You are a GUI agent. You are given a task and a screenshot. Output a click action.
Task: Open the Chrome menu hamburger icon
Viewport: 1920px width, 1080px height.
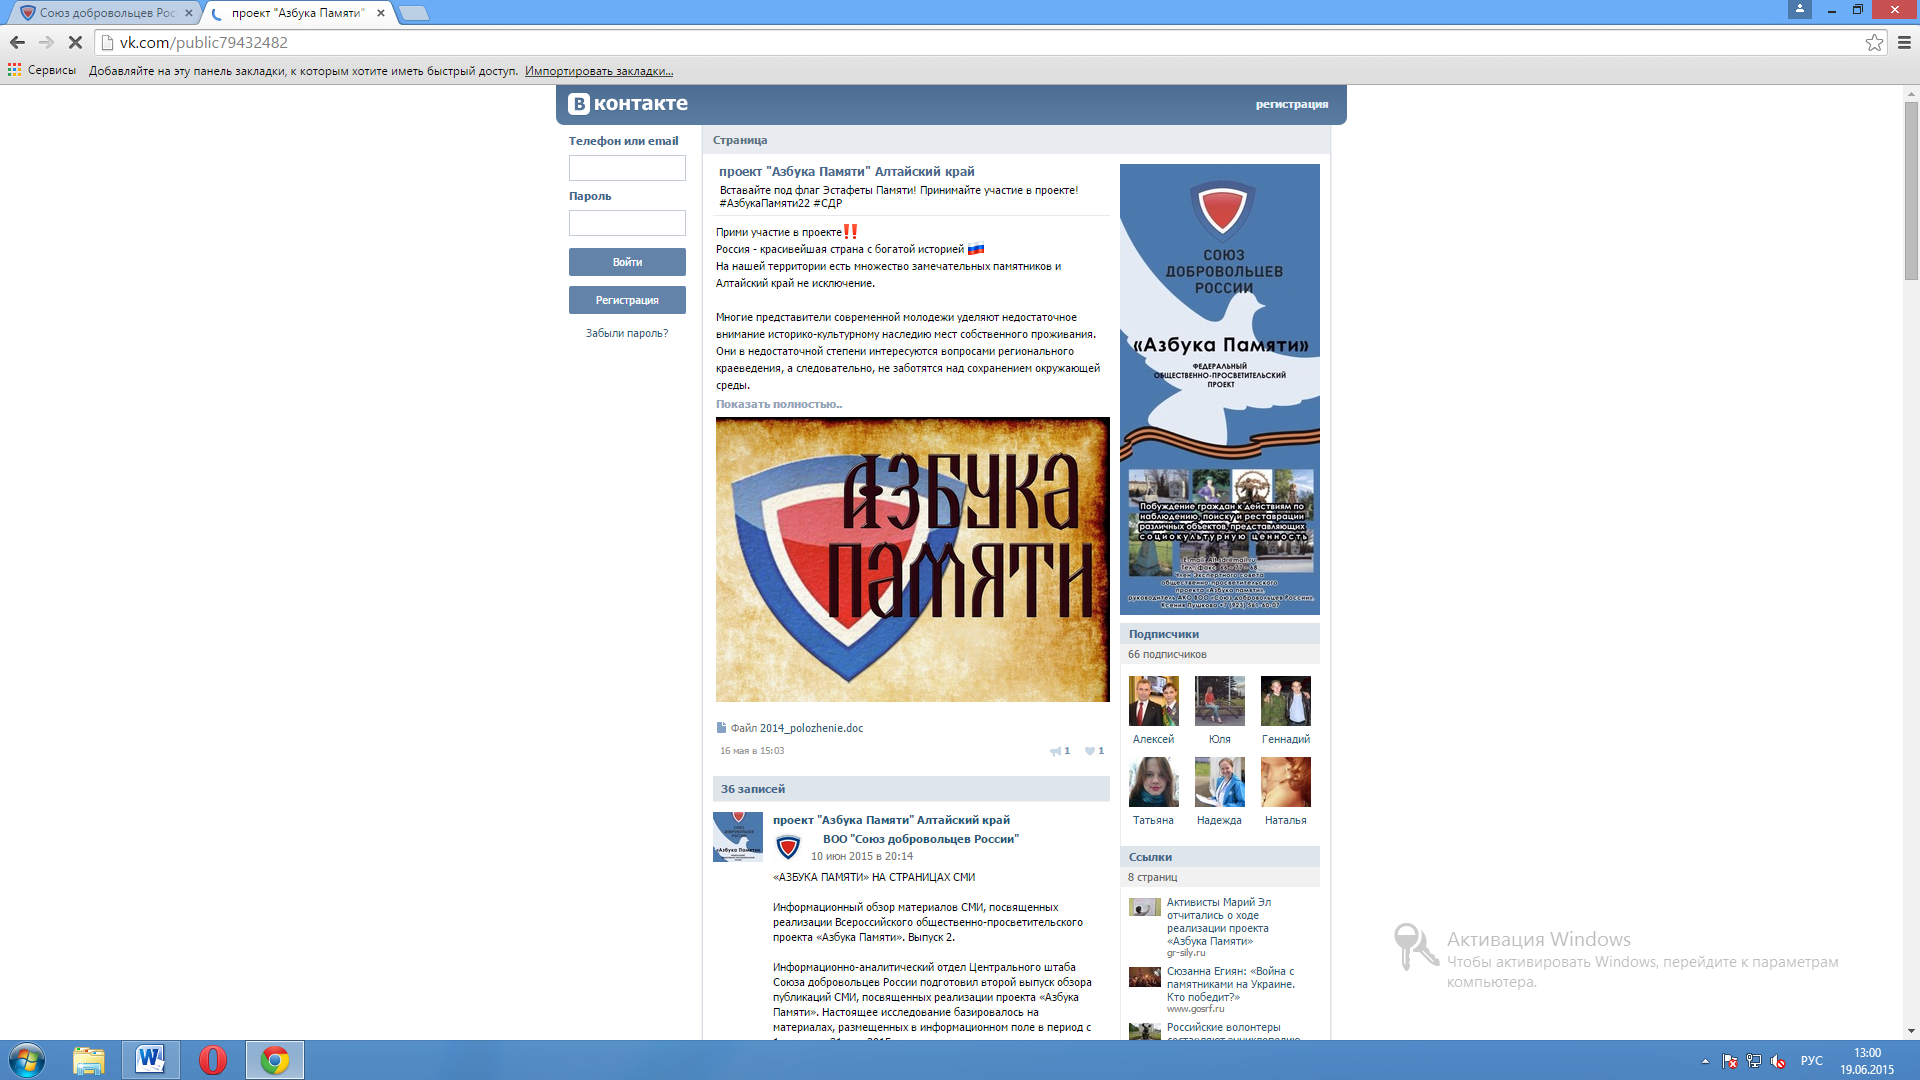[1904, 42]
